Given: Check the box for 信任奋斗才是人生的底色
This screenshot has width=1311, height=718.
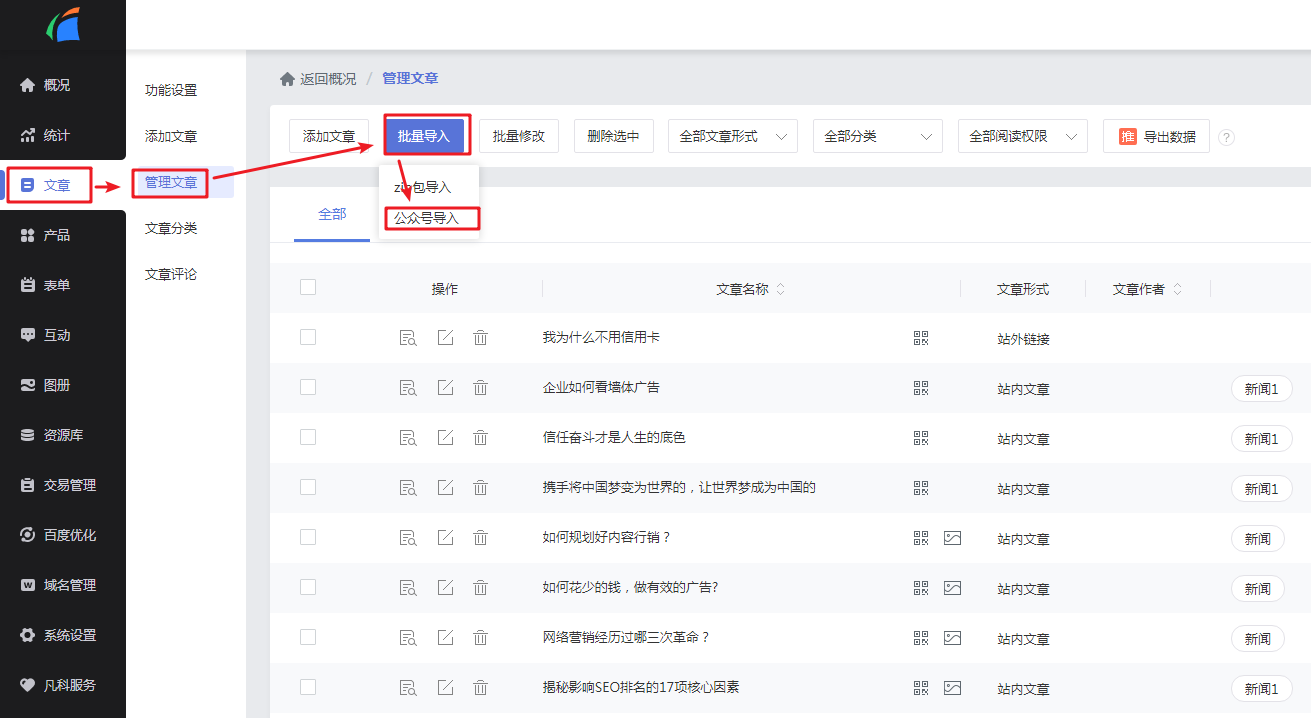Looking at the screenshot, I should tap(308, 437).
